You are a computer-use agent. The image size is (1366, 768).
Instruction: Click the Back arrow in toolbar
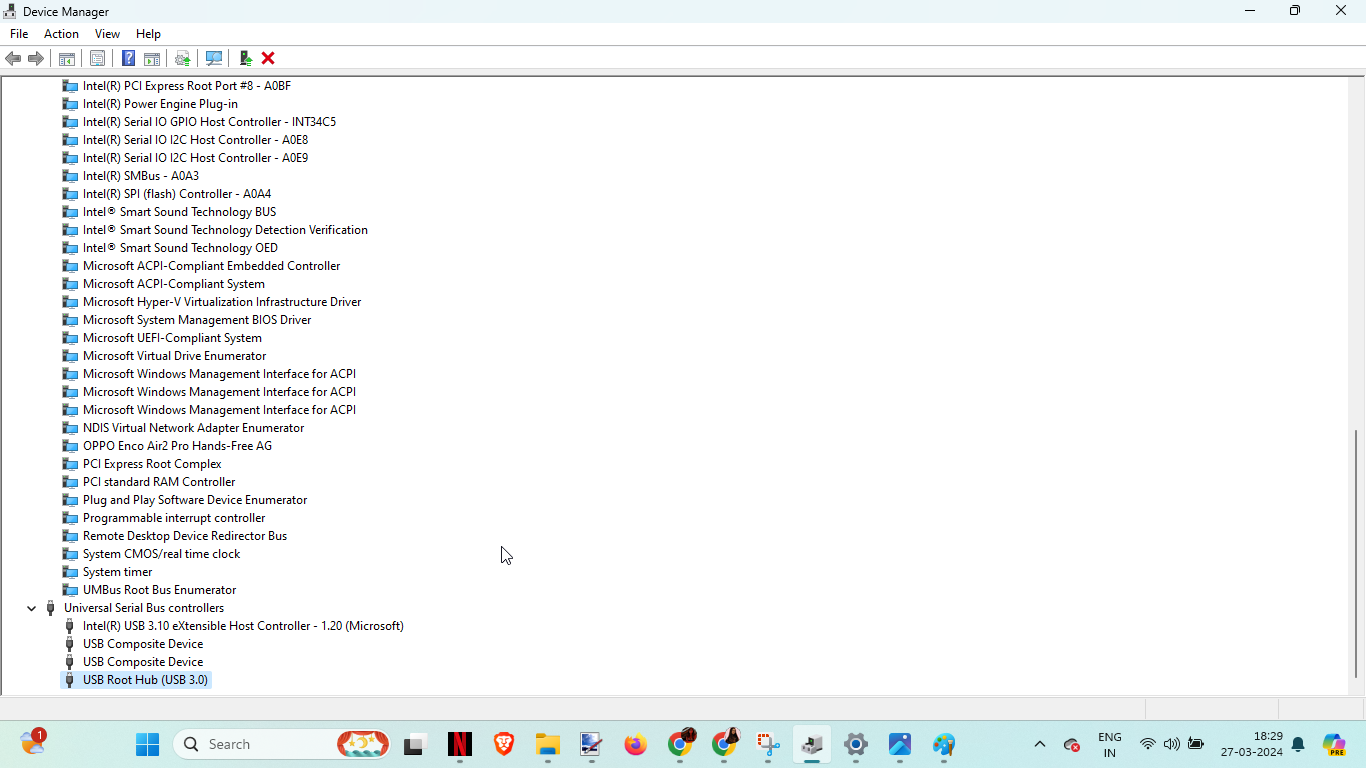(x=13, y=58)
